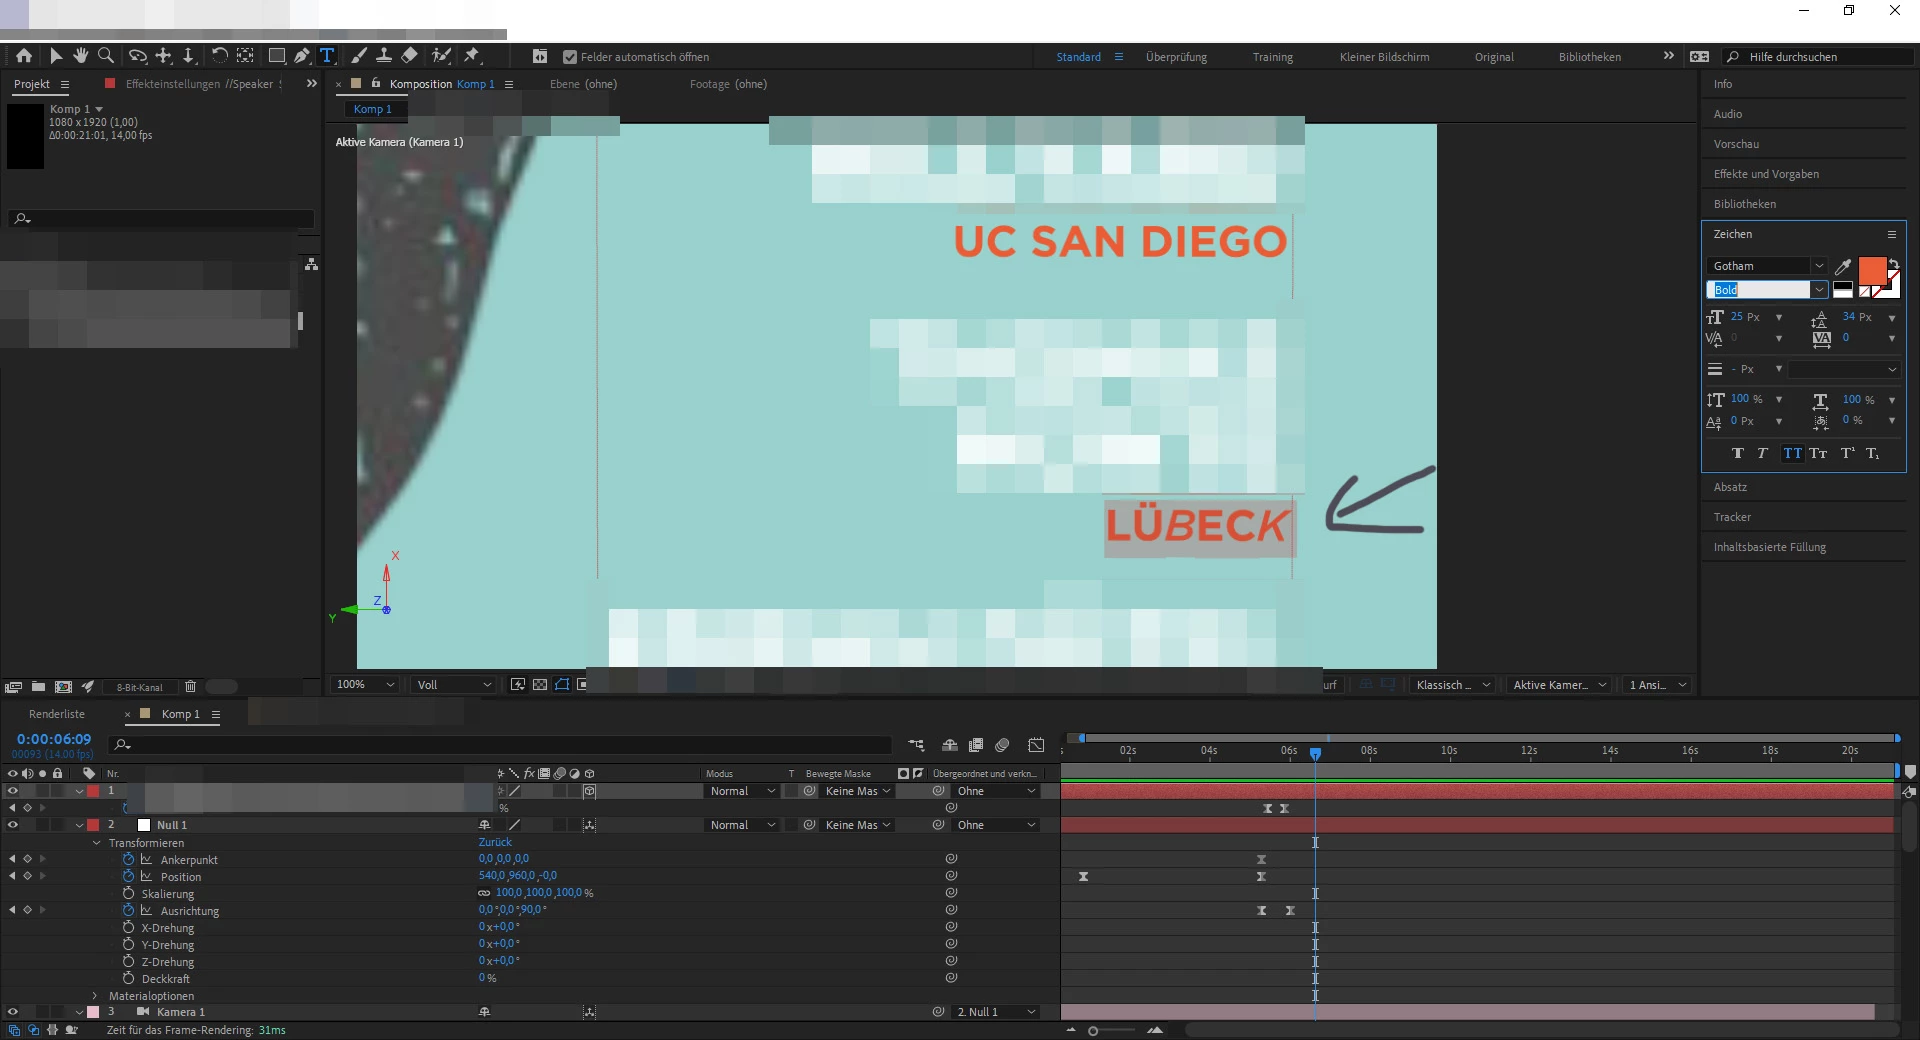Image resolution: width=1920 pixels, height=1040 pixels.
Task: Uncheck Felder automatisch öffnen checkbox
Action: coord(570,57)
